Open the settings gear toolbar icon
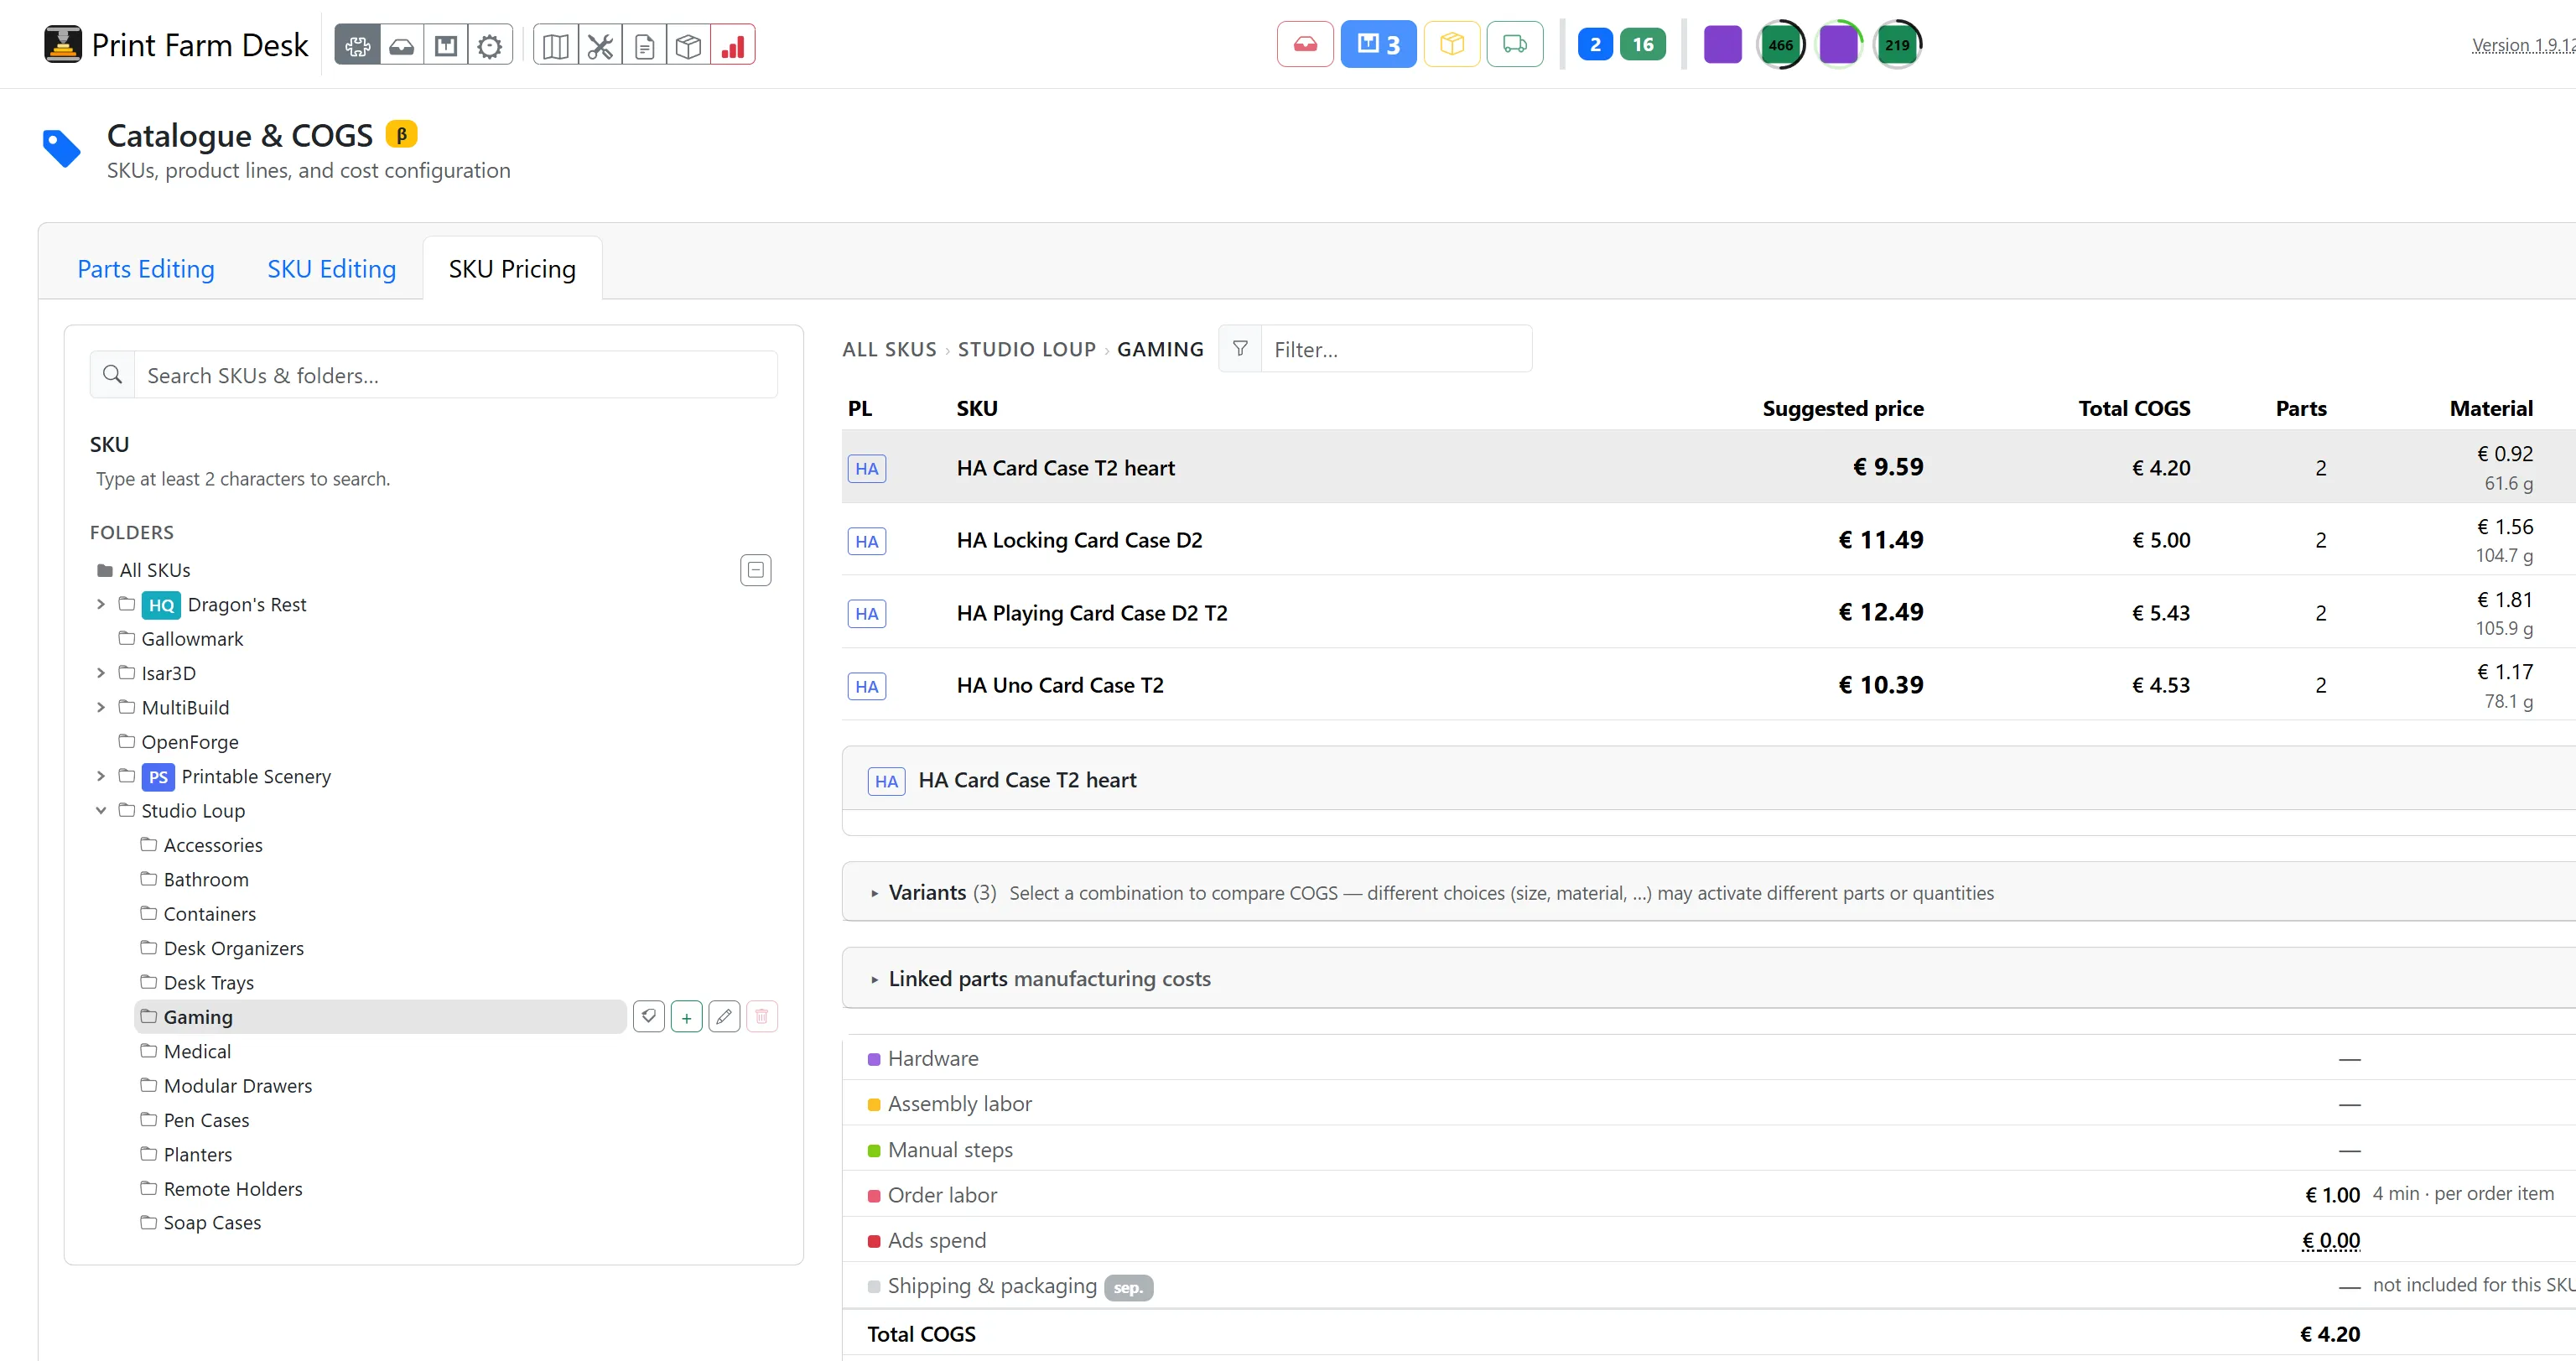 pos(490,45)
